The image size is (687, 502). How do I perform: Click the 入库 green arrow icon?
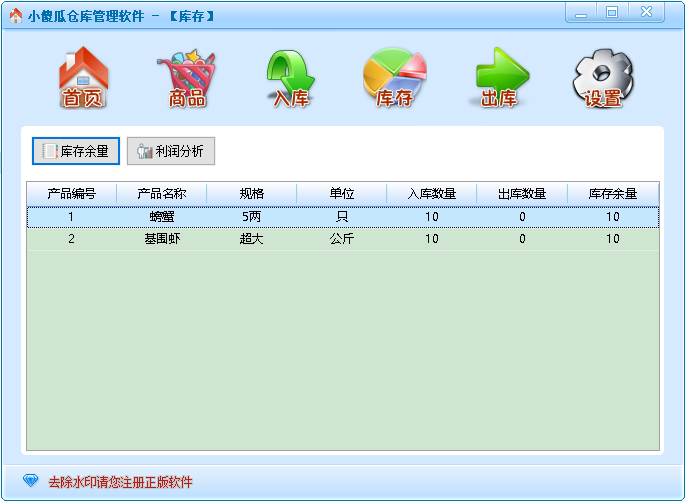tap(291, 78)
